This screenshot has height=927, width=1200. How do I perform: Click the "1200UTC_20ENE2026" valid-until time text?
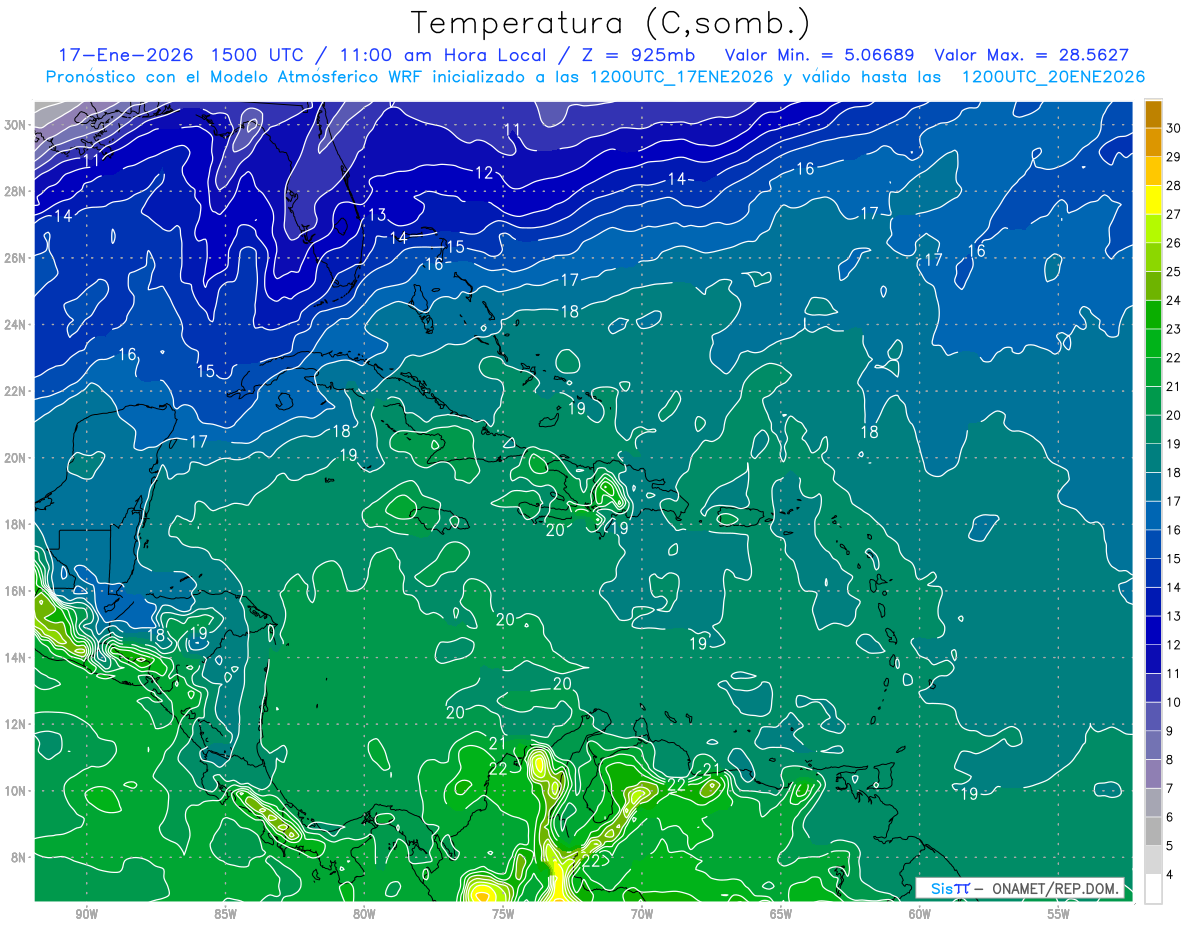1053,77
